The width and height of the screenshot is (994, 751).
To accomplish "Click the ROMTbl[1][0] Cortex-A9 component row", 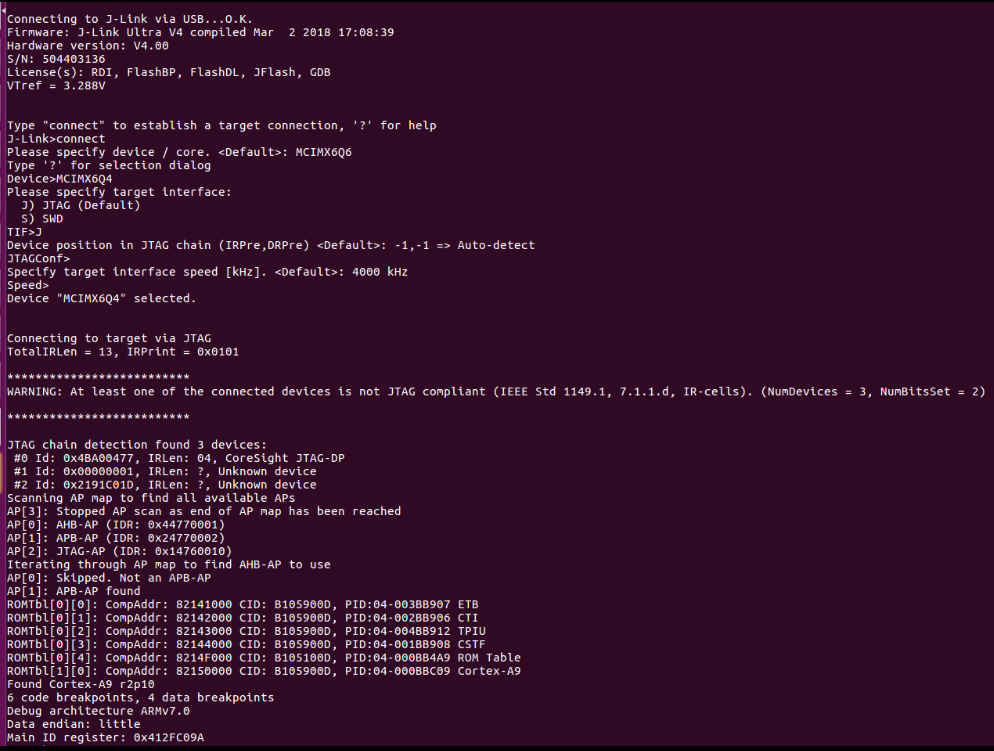I will 264,671.
